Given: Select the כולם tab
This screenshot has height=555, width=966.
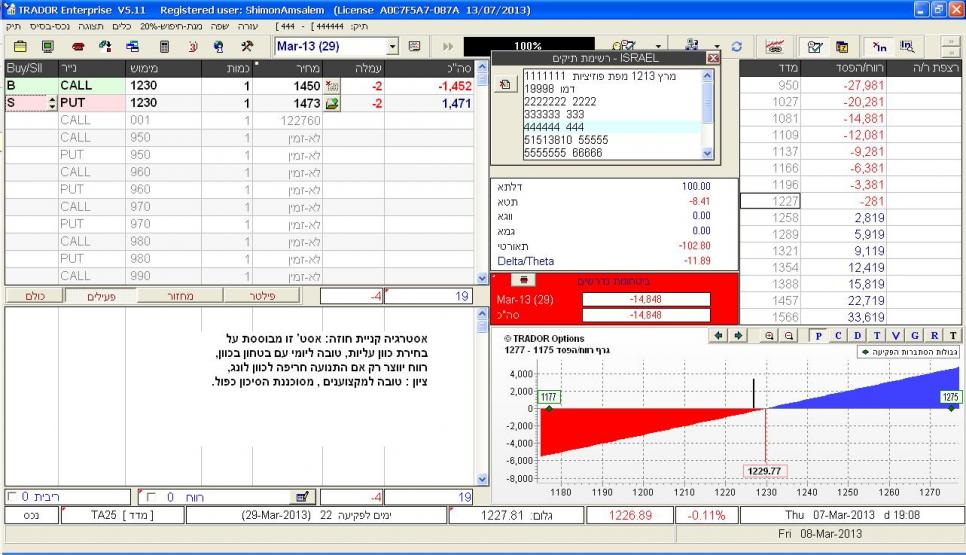Looking at the screenshot, I should click(33, 296).
